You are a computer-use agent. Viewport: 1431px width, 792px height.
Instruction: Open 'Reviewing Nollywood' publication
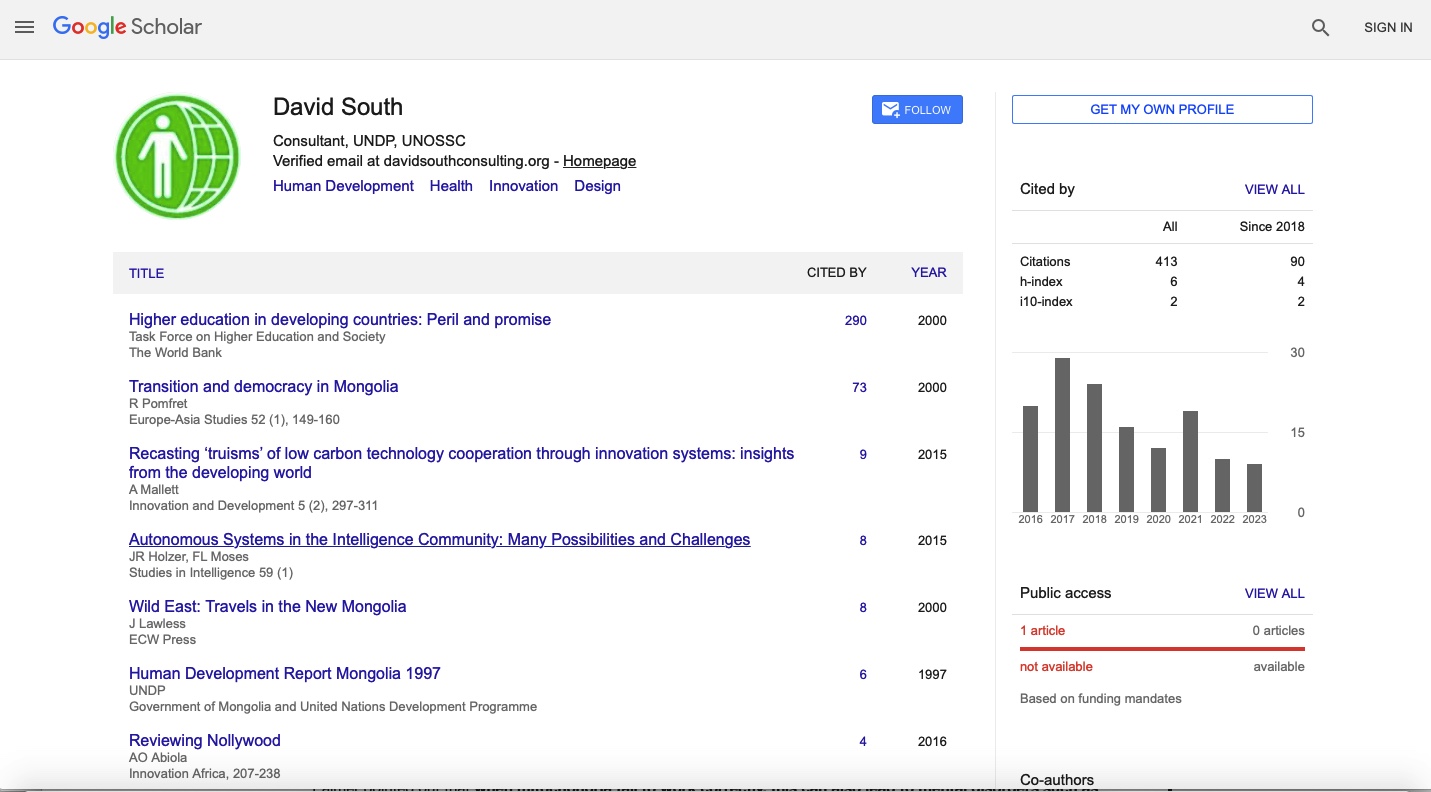tap(204, 741)
